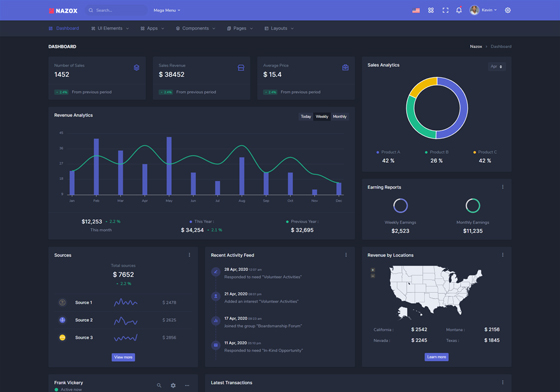This screenshot has height=392, width=560.
Task: Open the UI Elements menu
Action: pos(110,28)
